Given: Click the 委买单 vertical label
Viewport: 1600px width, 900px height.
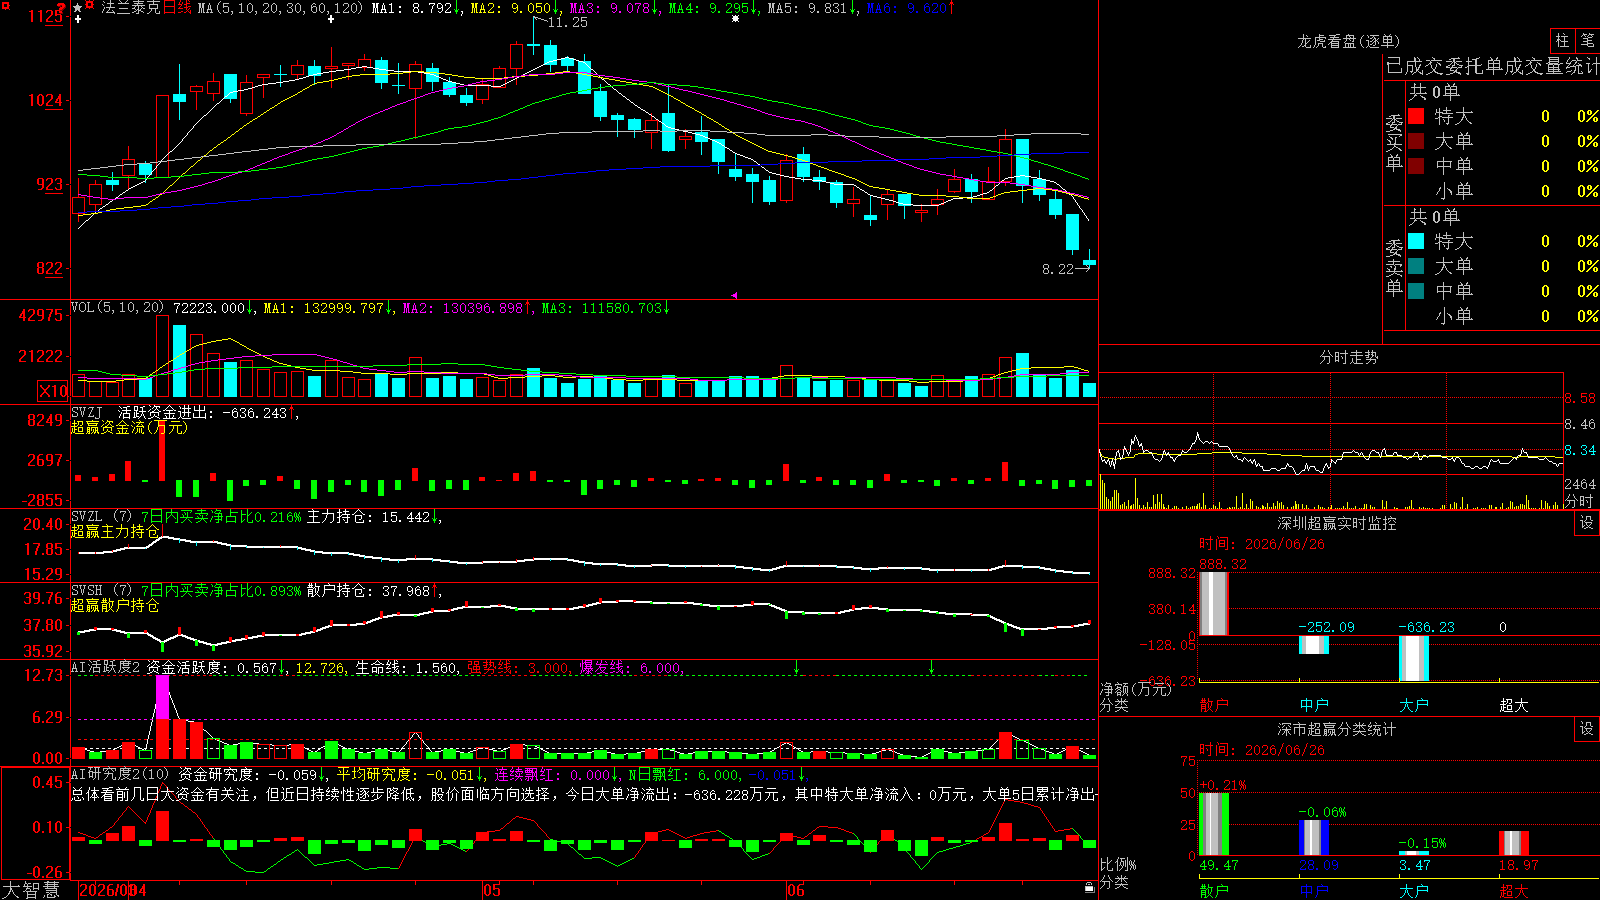Looking at the screenshot, I should (1394, 143).
